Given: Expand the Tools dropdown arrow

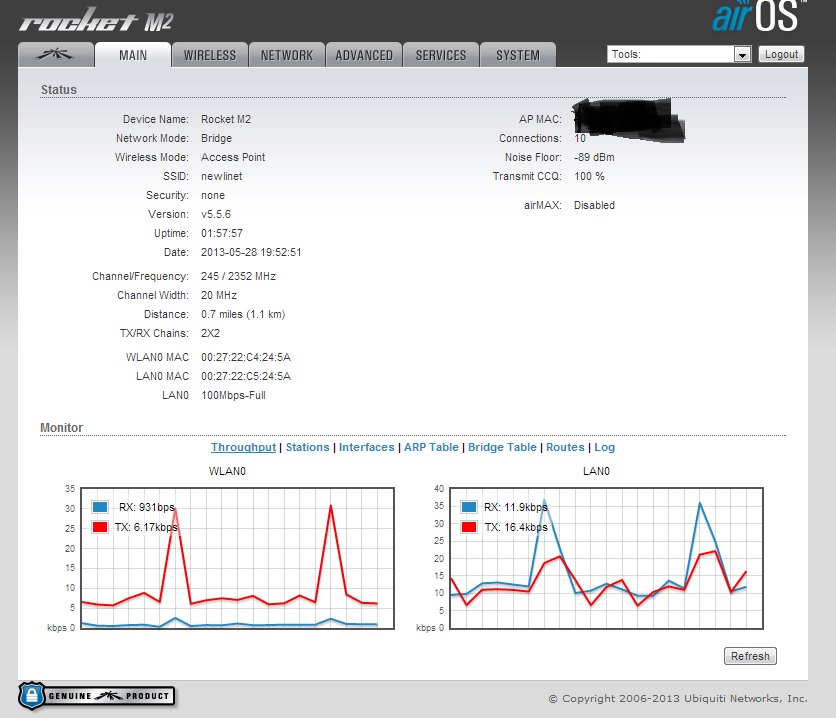Looking at the screenshot, I should (742, 54).
